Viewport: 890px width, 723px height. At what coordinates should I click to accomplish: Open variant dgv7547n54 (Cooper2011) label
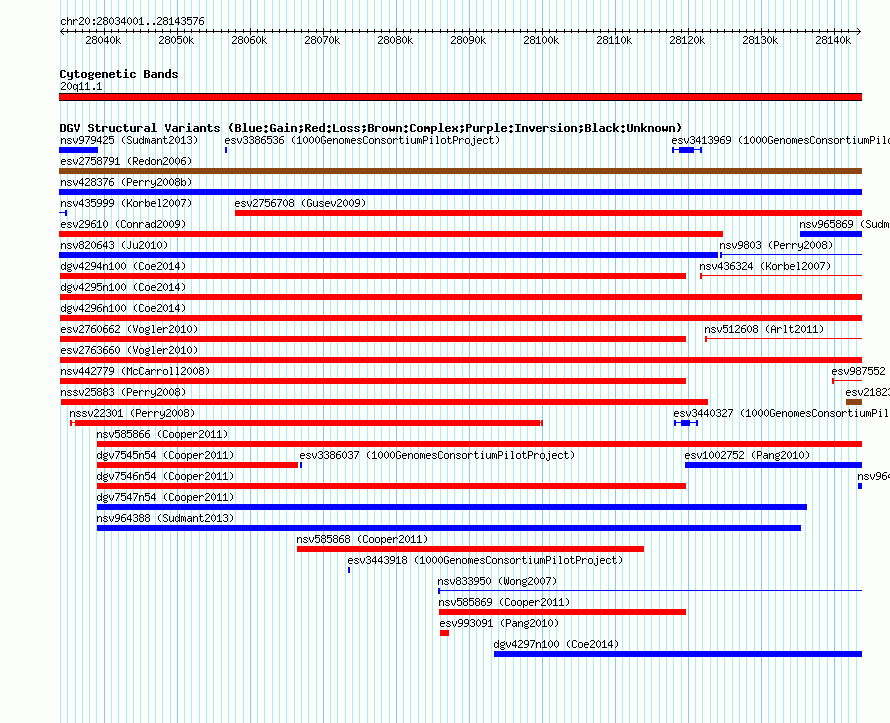tap(165, 497)
